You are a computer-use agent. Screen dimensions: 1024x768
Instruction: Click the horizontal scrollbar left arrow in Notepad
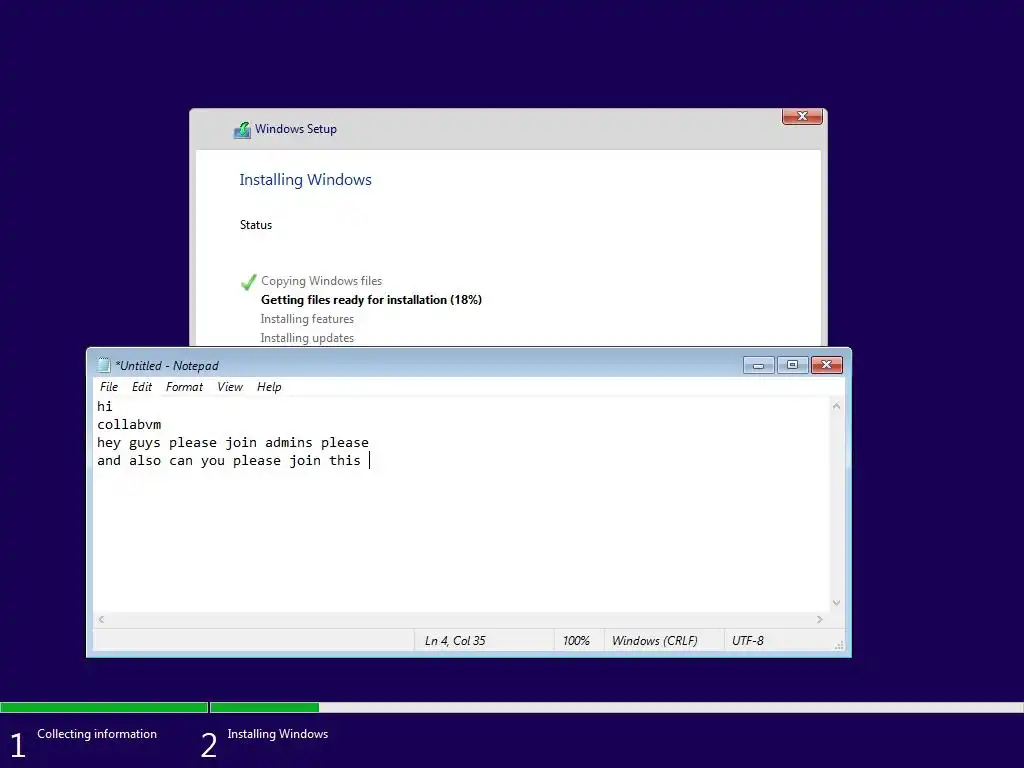[x=101, y=619]
